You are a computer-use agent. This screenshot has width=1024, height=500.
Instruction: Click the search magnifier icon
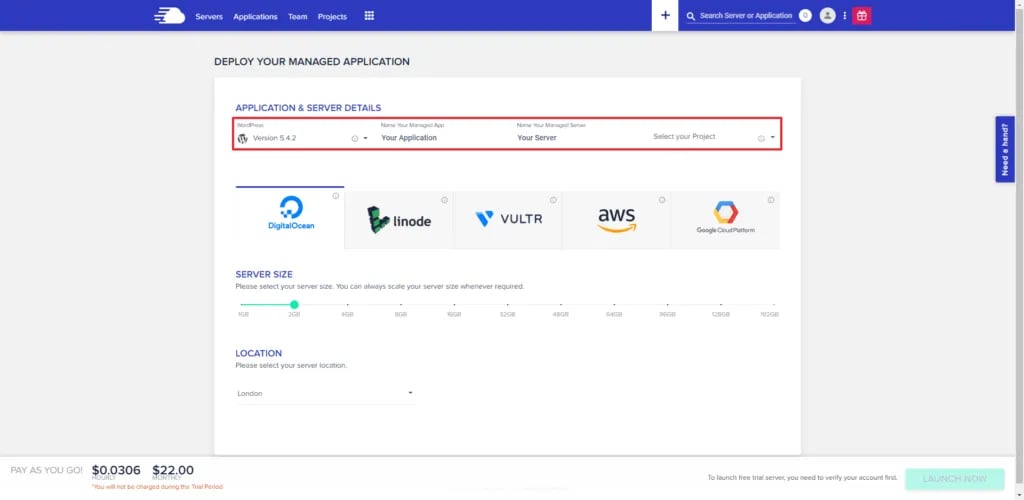click(691, 16)
